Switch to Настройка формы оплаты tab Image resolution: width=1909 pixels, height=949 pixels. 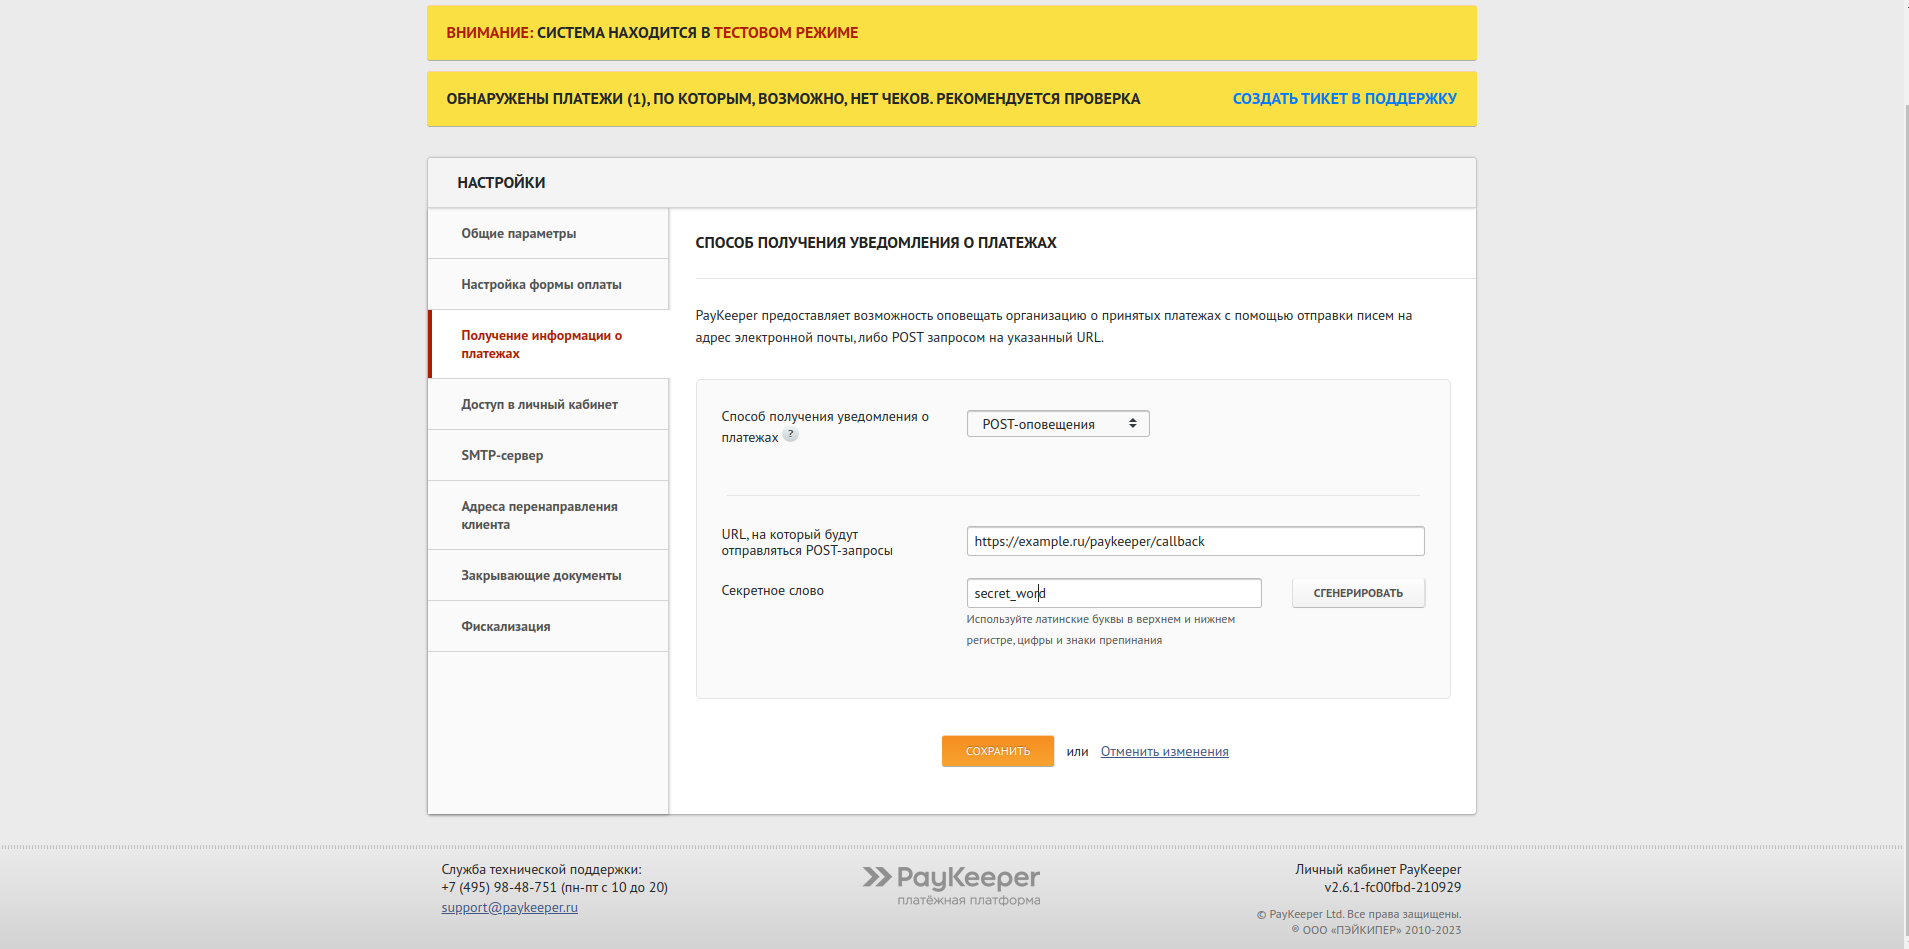pyautogui.click(x=541, y=285)
